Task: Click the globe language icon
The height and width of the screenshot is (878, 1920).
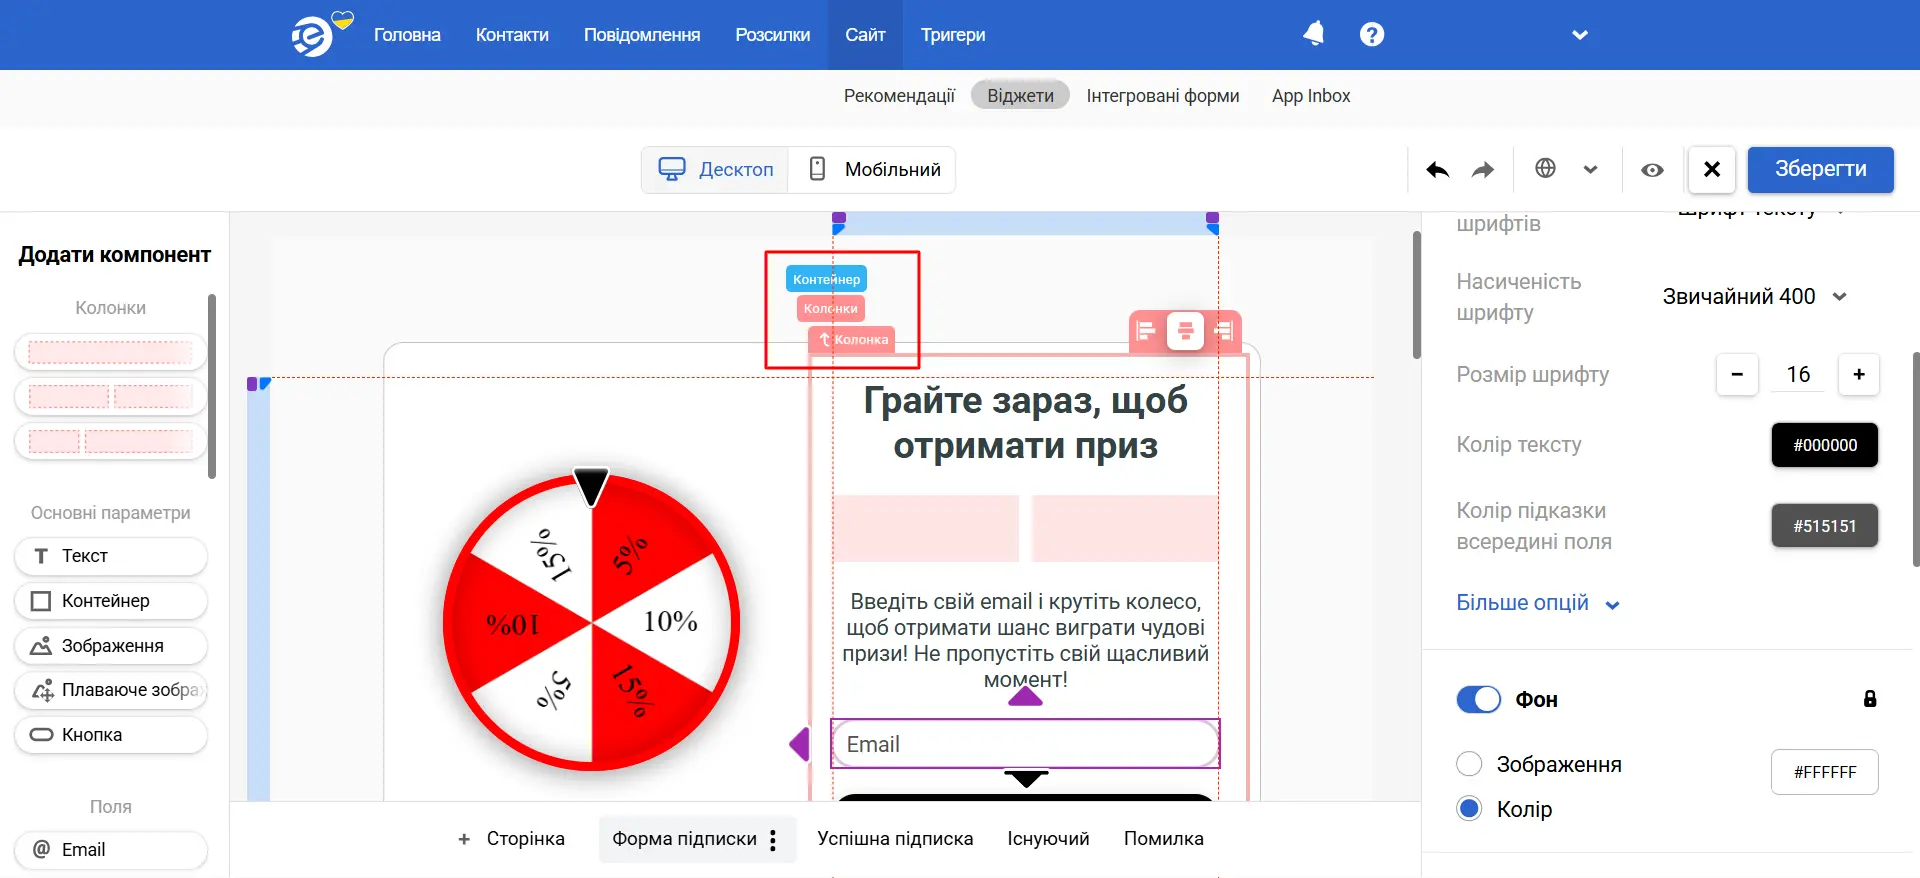Action: point(1545,168)
